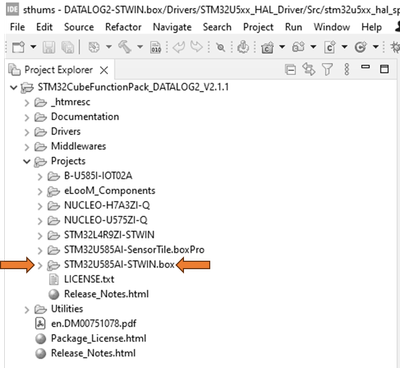Click the new source folder icon
Image resolution: width=400 pixels, height=368 pixels.
click(298, 47)
